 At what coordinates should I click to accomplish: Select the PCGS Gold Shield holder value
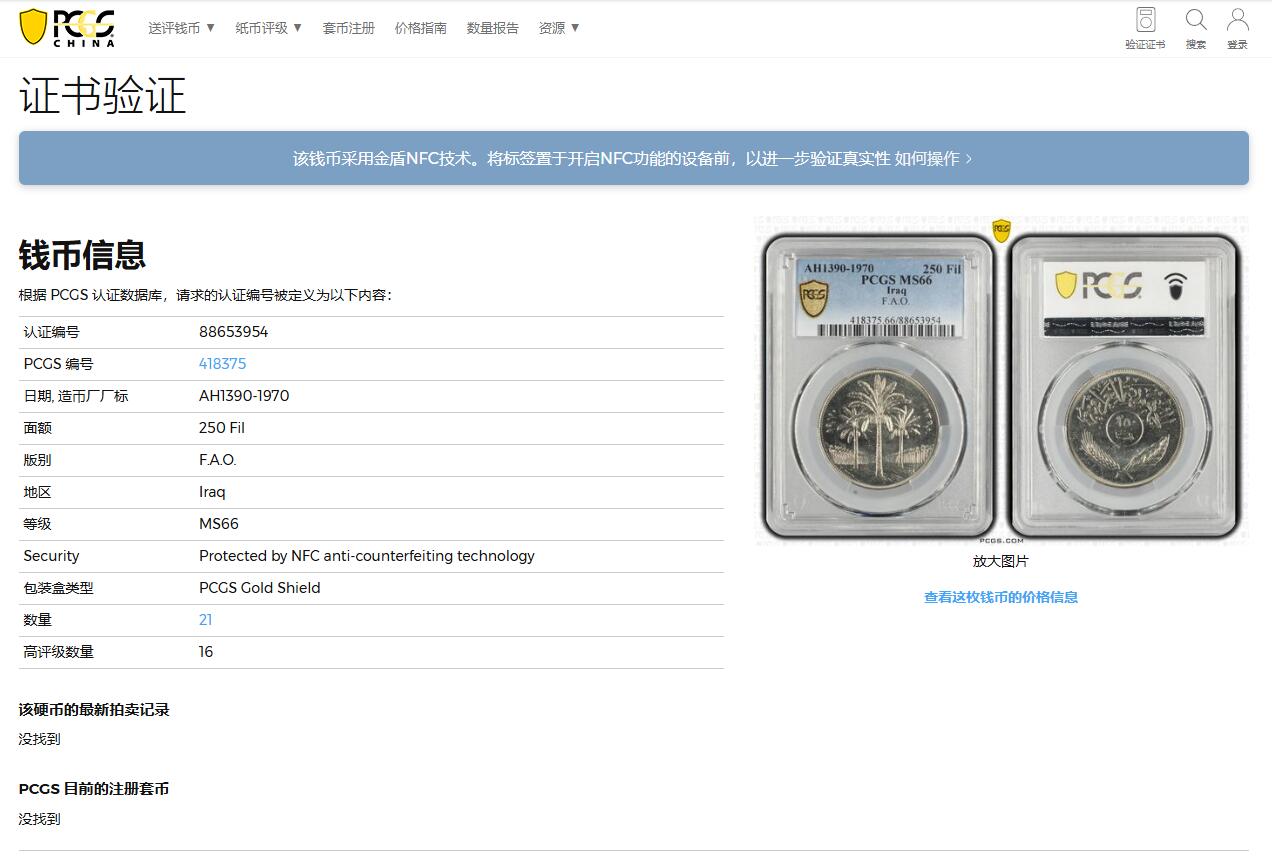(260, 588)
